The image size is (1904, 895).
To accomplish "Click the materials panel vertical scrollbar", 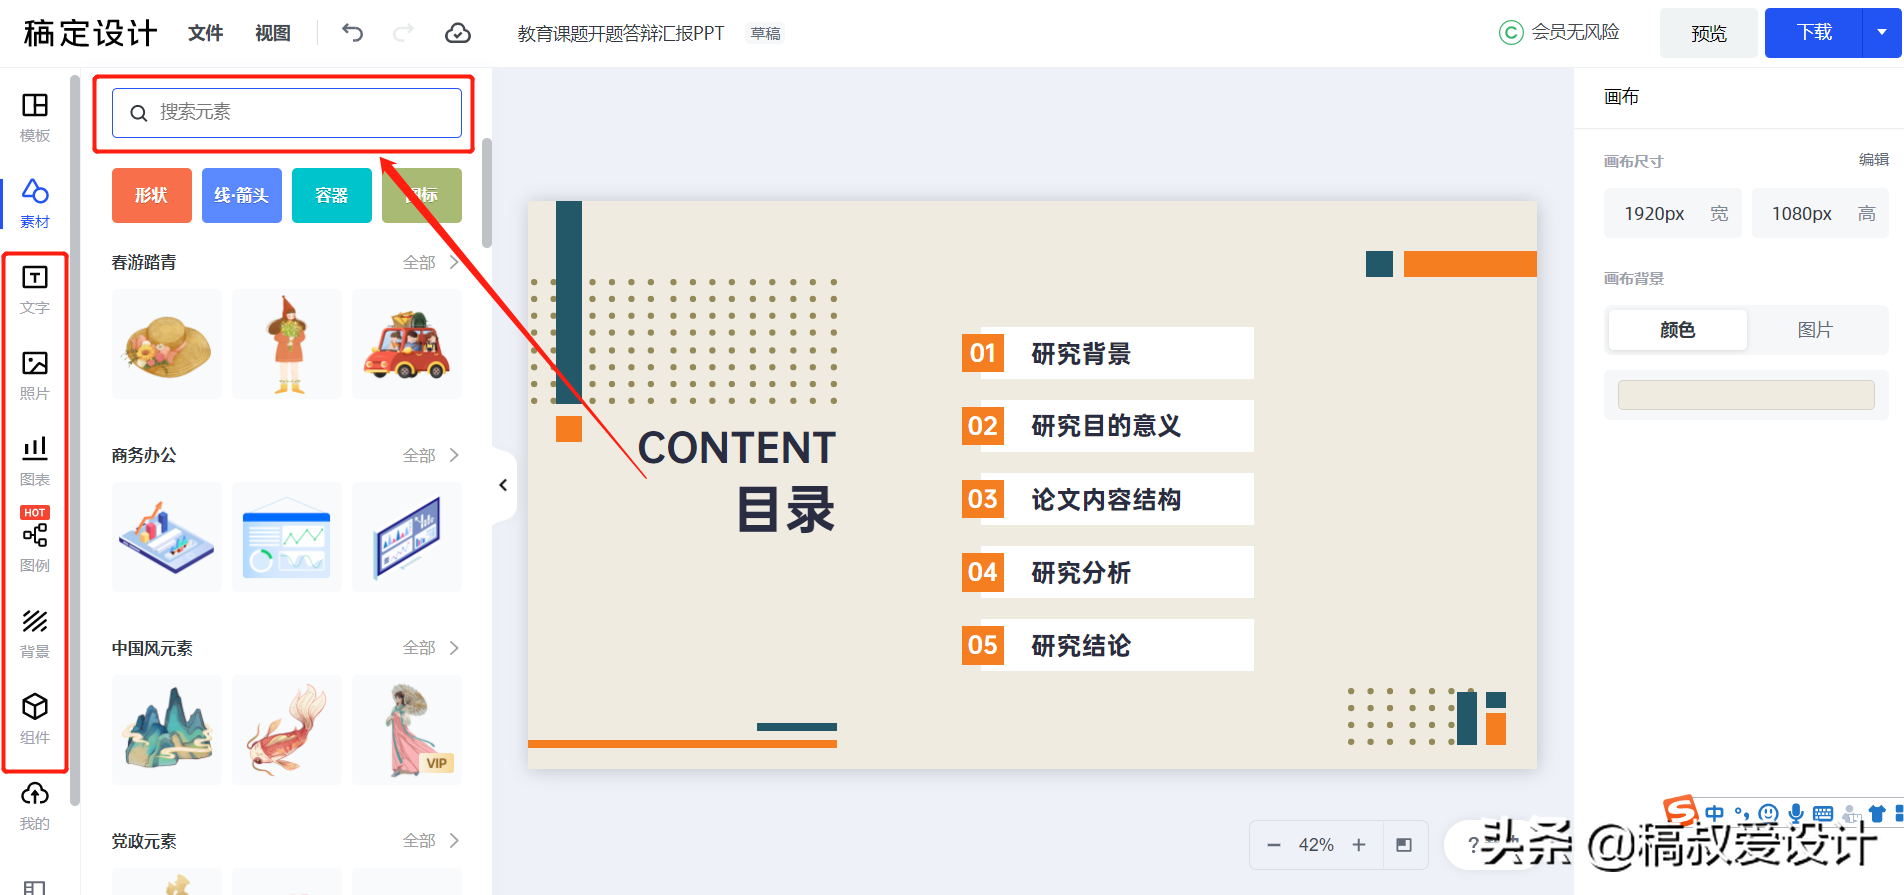I will (487, 193).
